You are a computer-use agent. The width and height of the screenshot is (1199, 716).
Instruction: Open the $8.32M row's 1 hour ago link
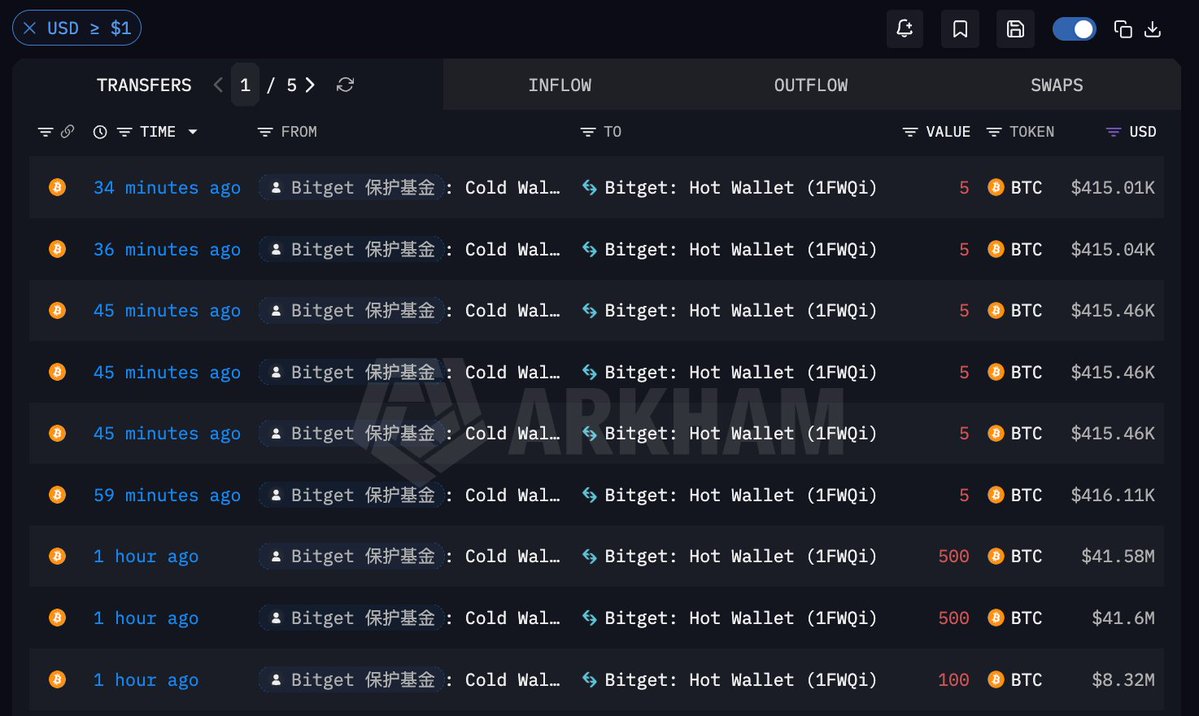coord(145,679)
